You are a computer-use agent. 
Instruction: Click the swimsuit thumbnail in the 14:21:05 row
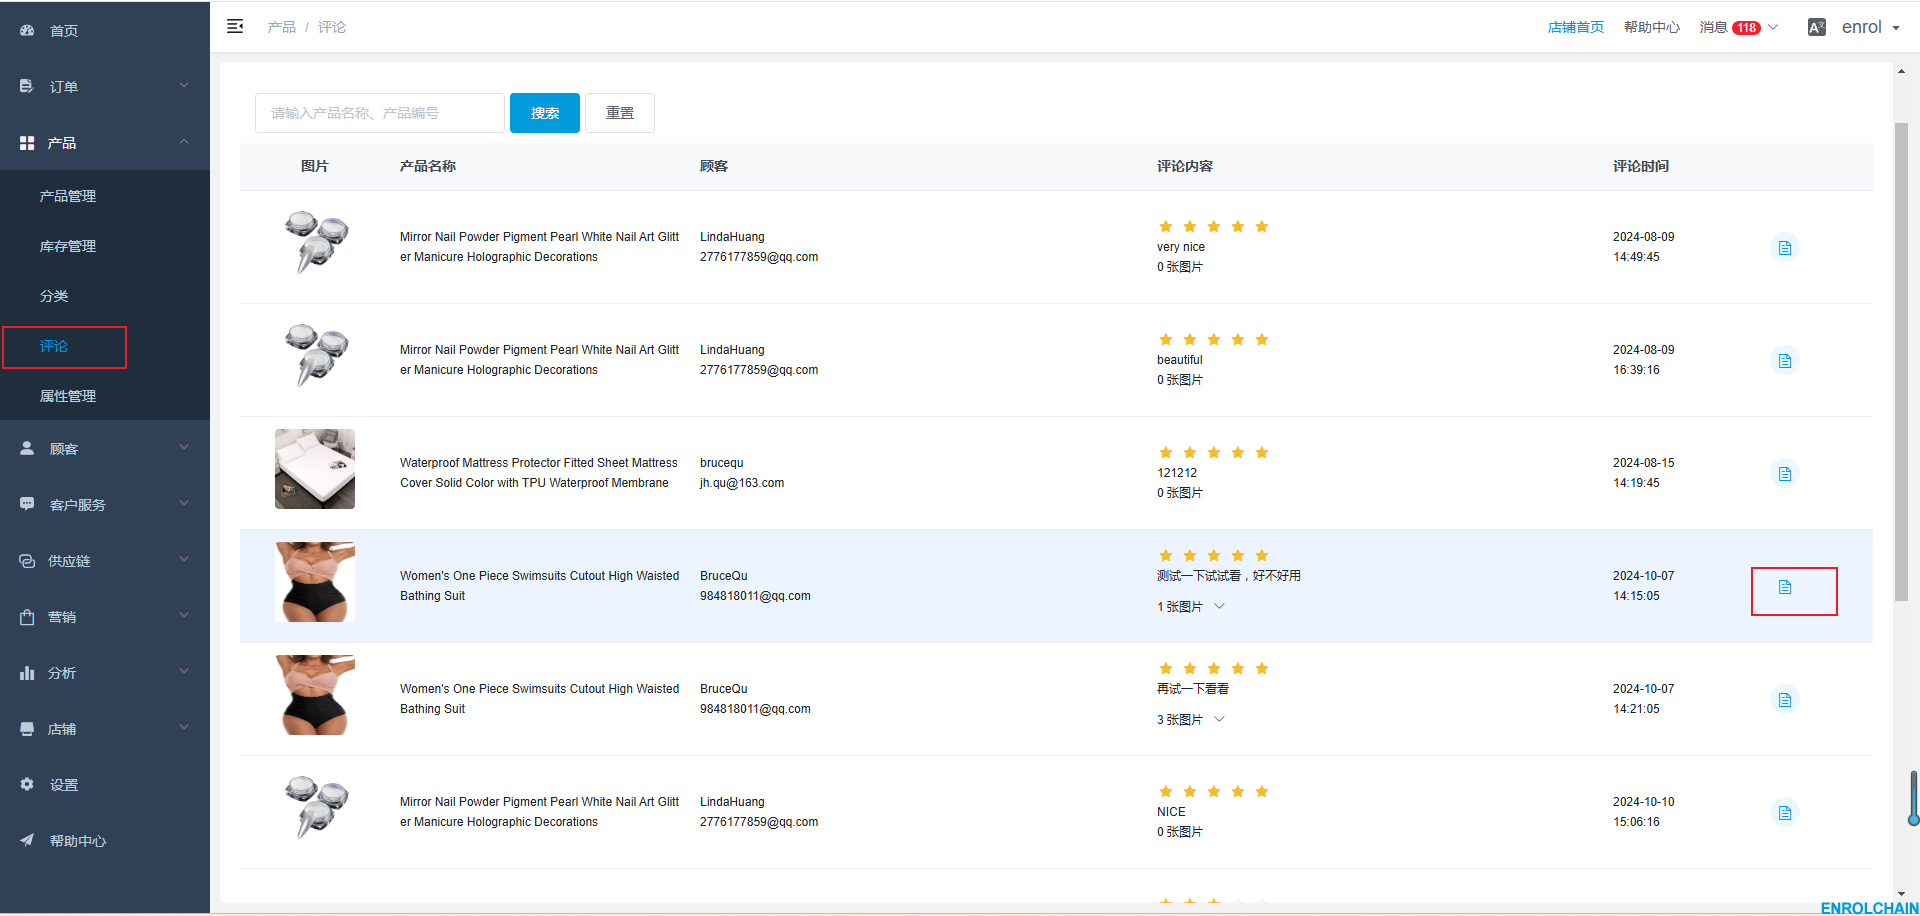315,695
